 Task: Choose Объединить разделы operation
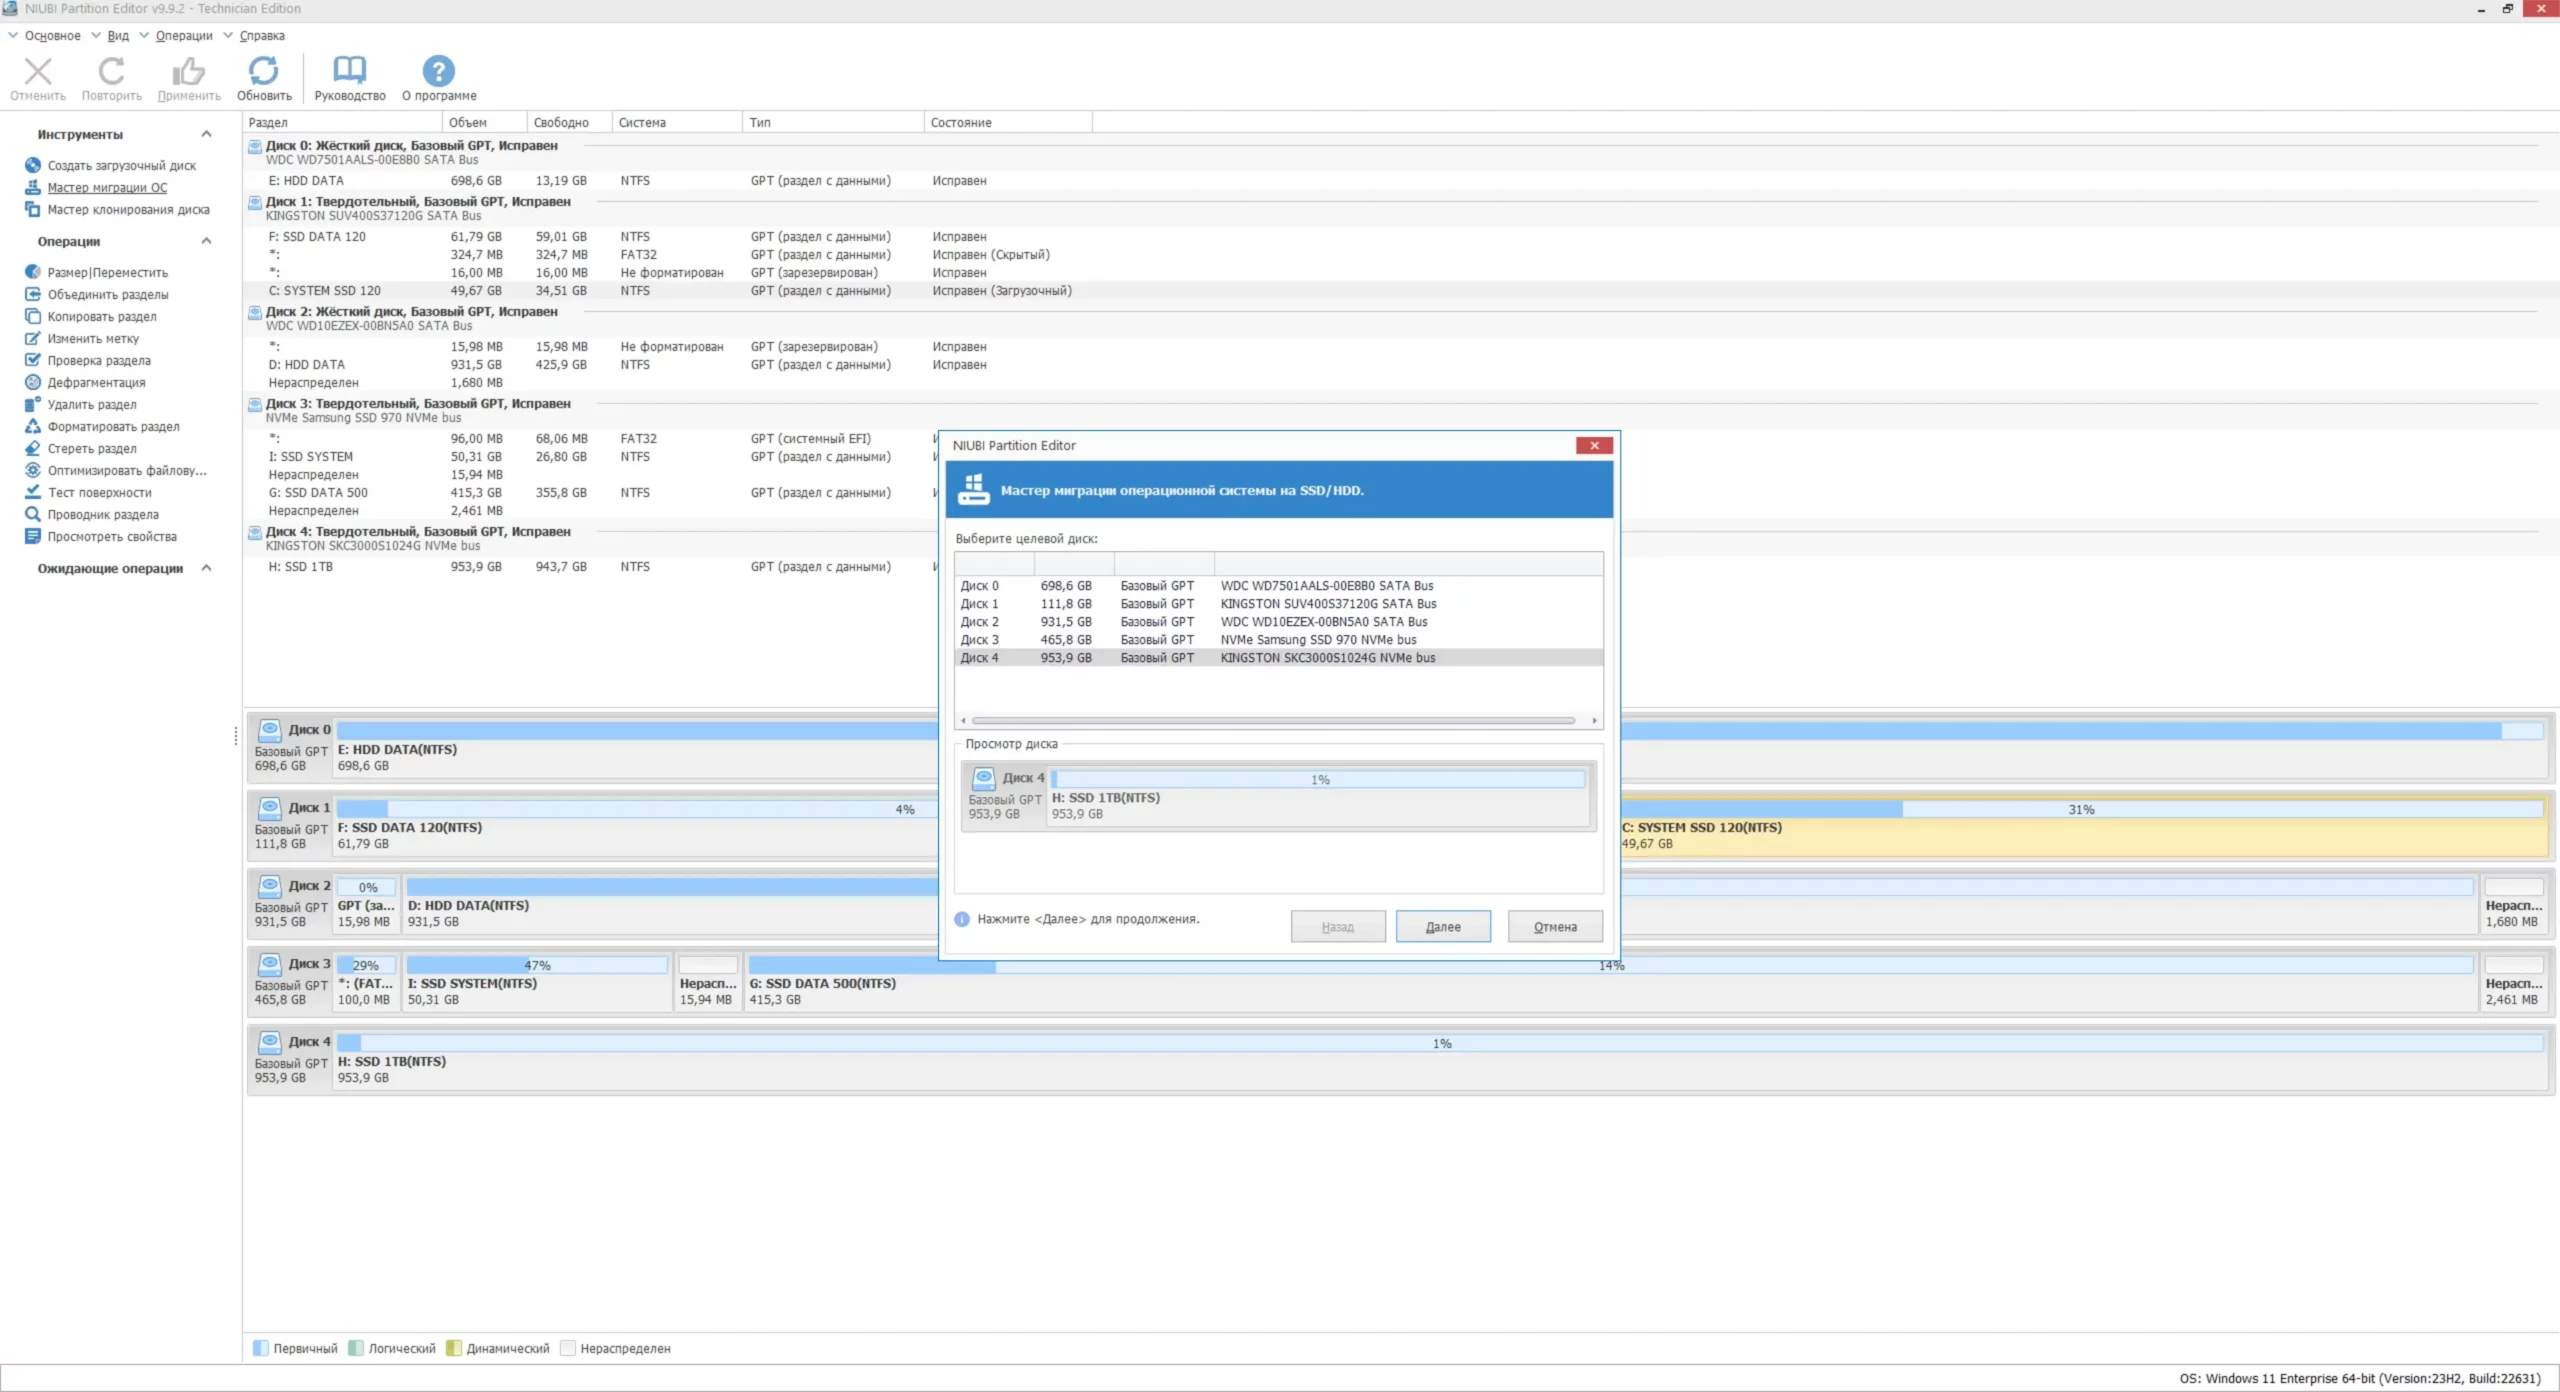click(106, 294)
